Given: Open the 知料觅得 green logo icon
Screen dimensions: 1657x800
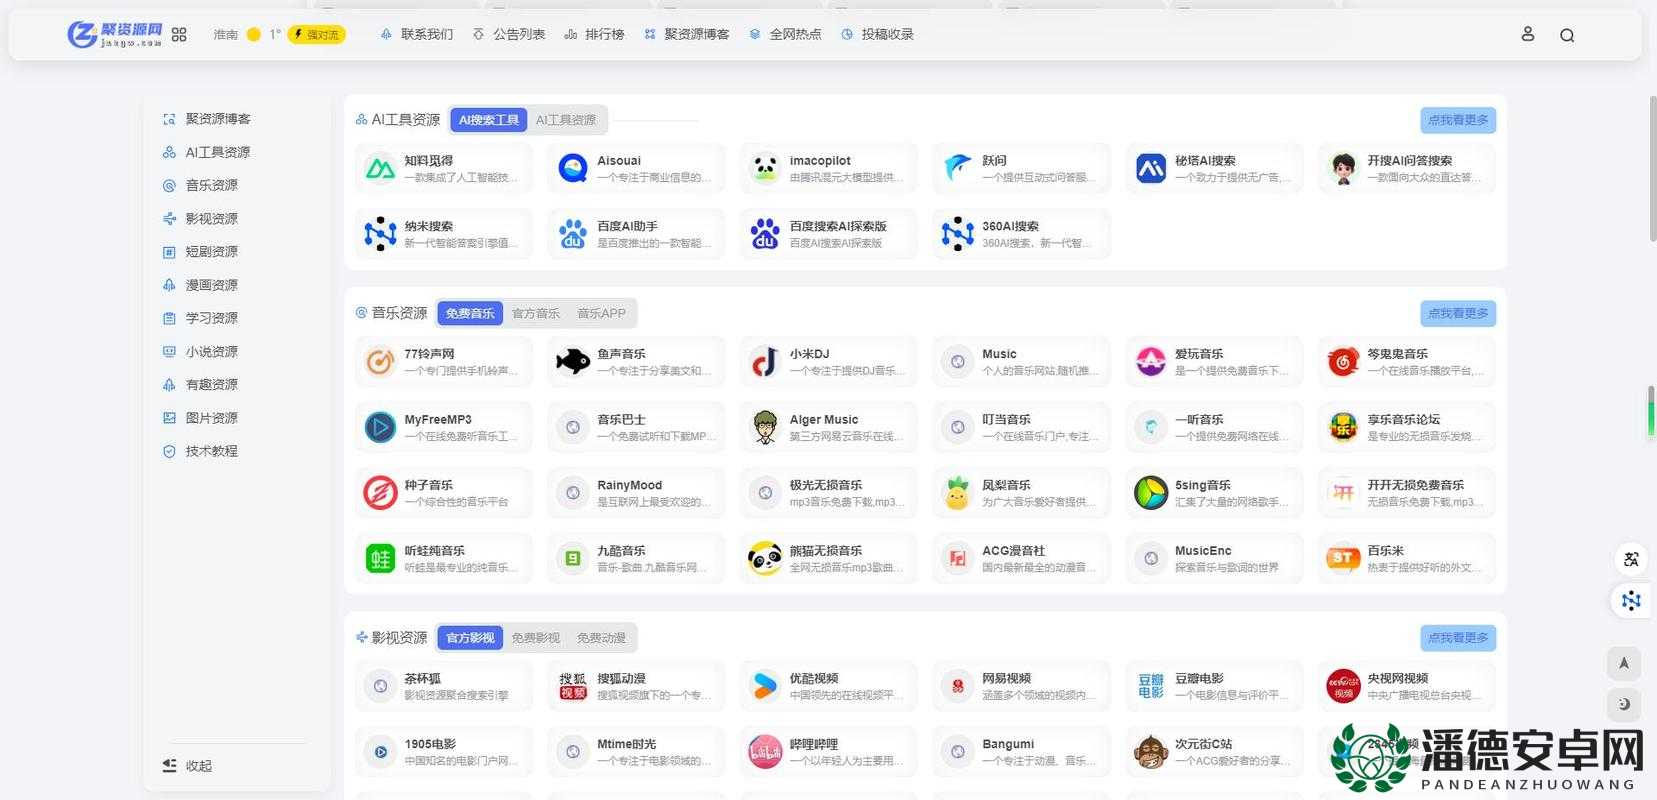Looking at the screenshot, I should (x=380, y=168).
